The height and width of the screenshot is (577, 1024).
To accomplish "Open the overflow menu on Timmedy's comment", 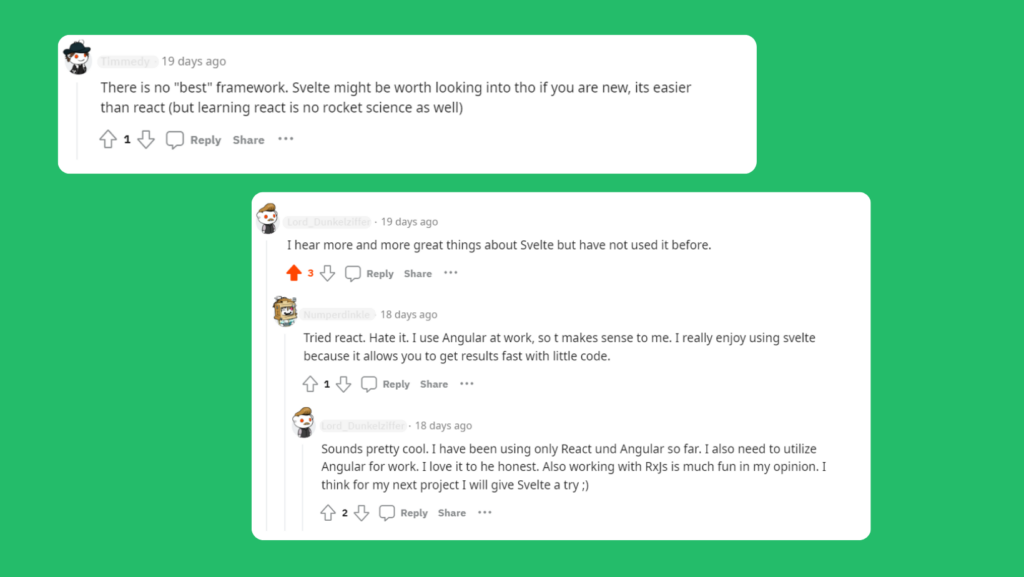I will [x=285, y=139].
